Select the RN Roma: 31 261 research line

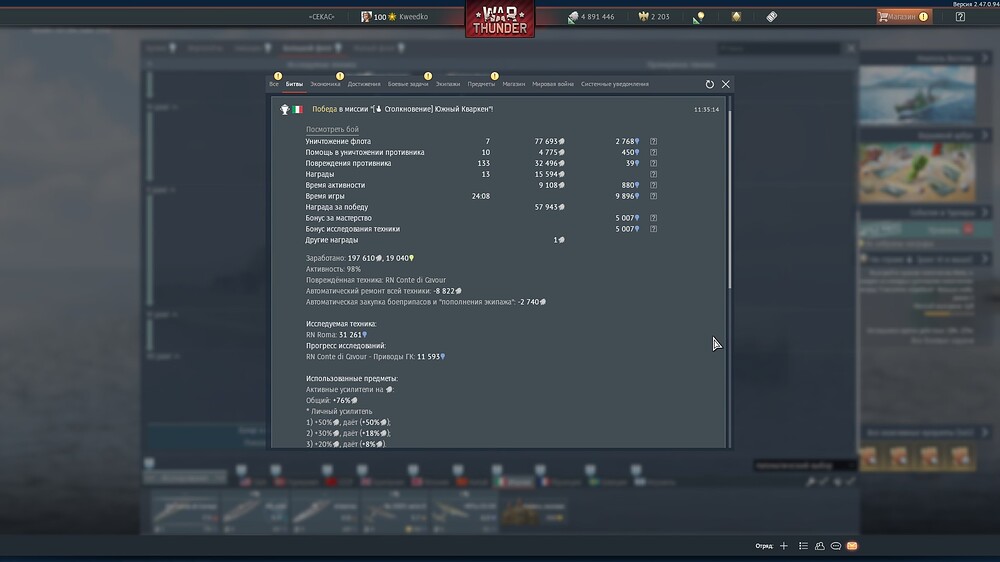click(x=336, y=335)
